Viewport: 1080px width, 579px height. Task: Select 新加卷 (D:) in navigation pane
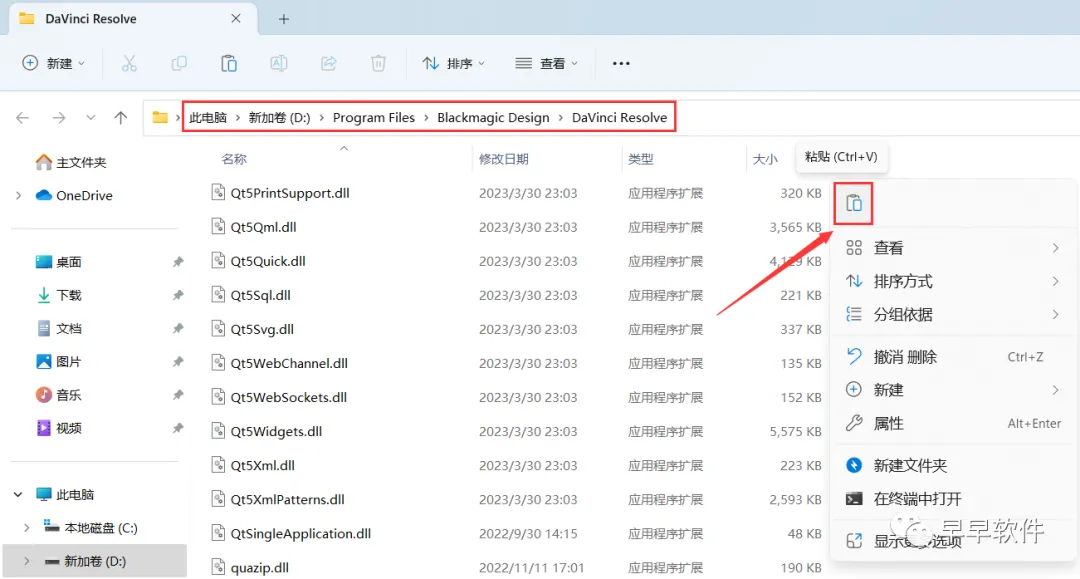[x=85, y=561]
